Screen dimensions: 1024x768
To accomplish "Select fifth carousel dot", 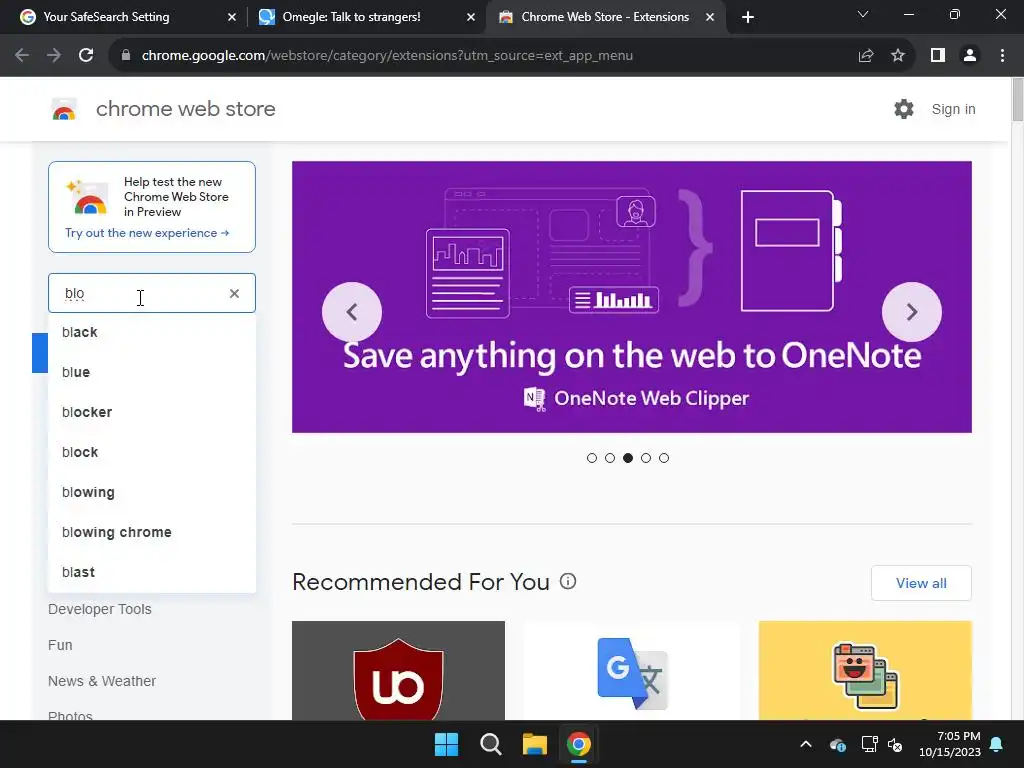I will (664, 458).
